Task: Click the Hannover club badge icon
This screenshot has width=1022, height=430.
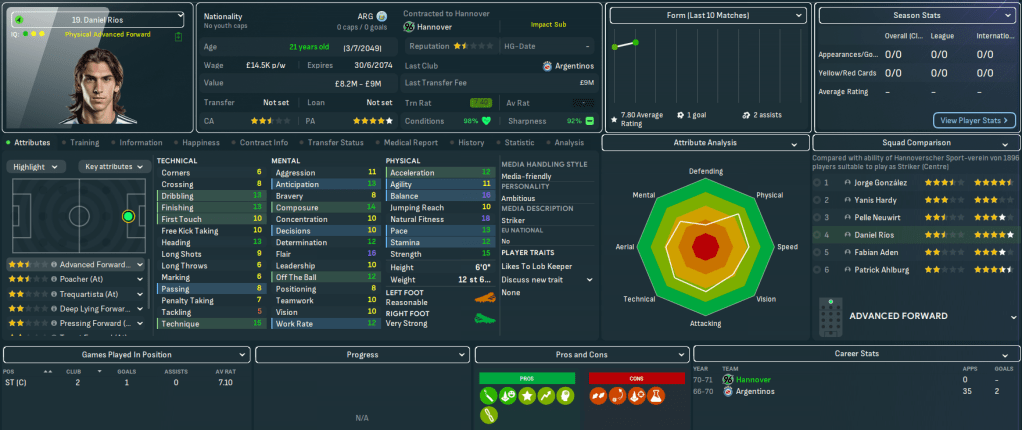Action: pyautogui.click(x=409, y=27)
